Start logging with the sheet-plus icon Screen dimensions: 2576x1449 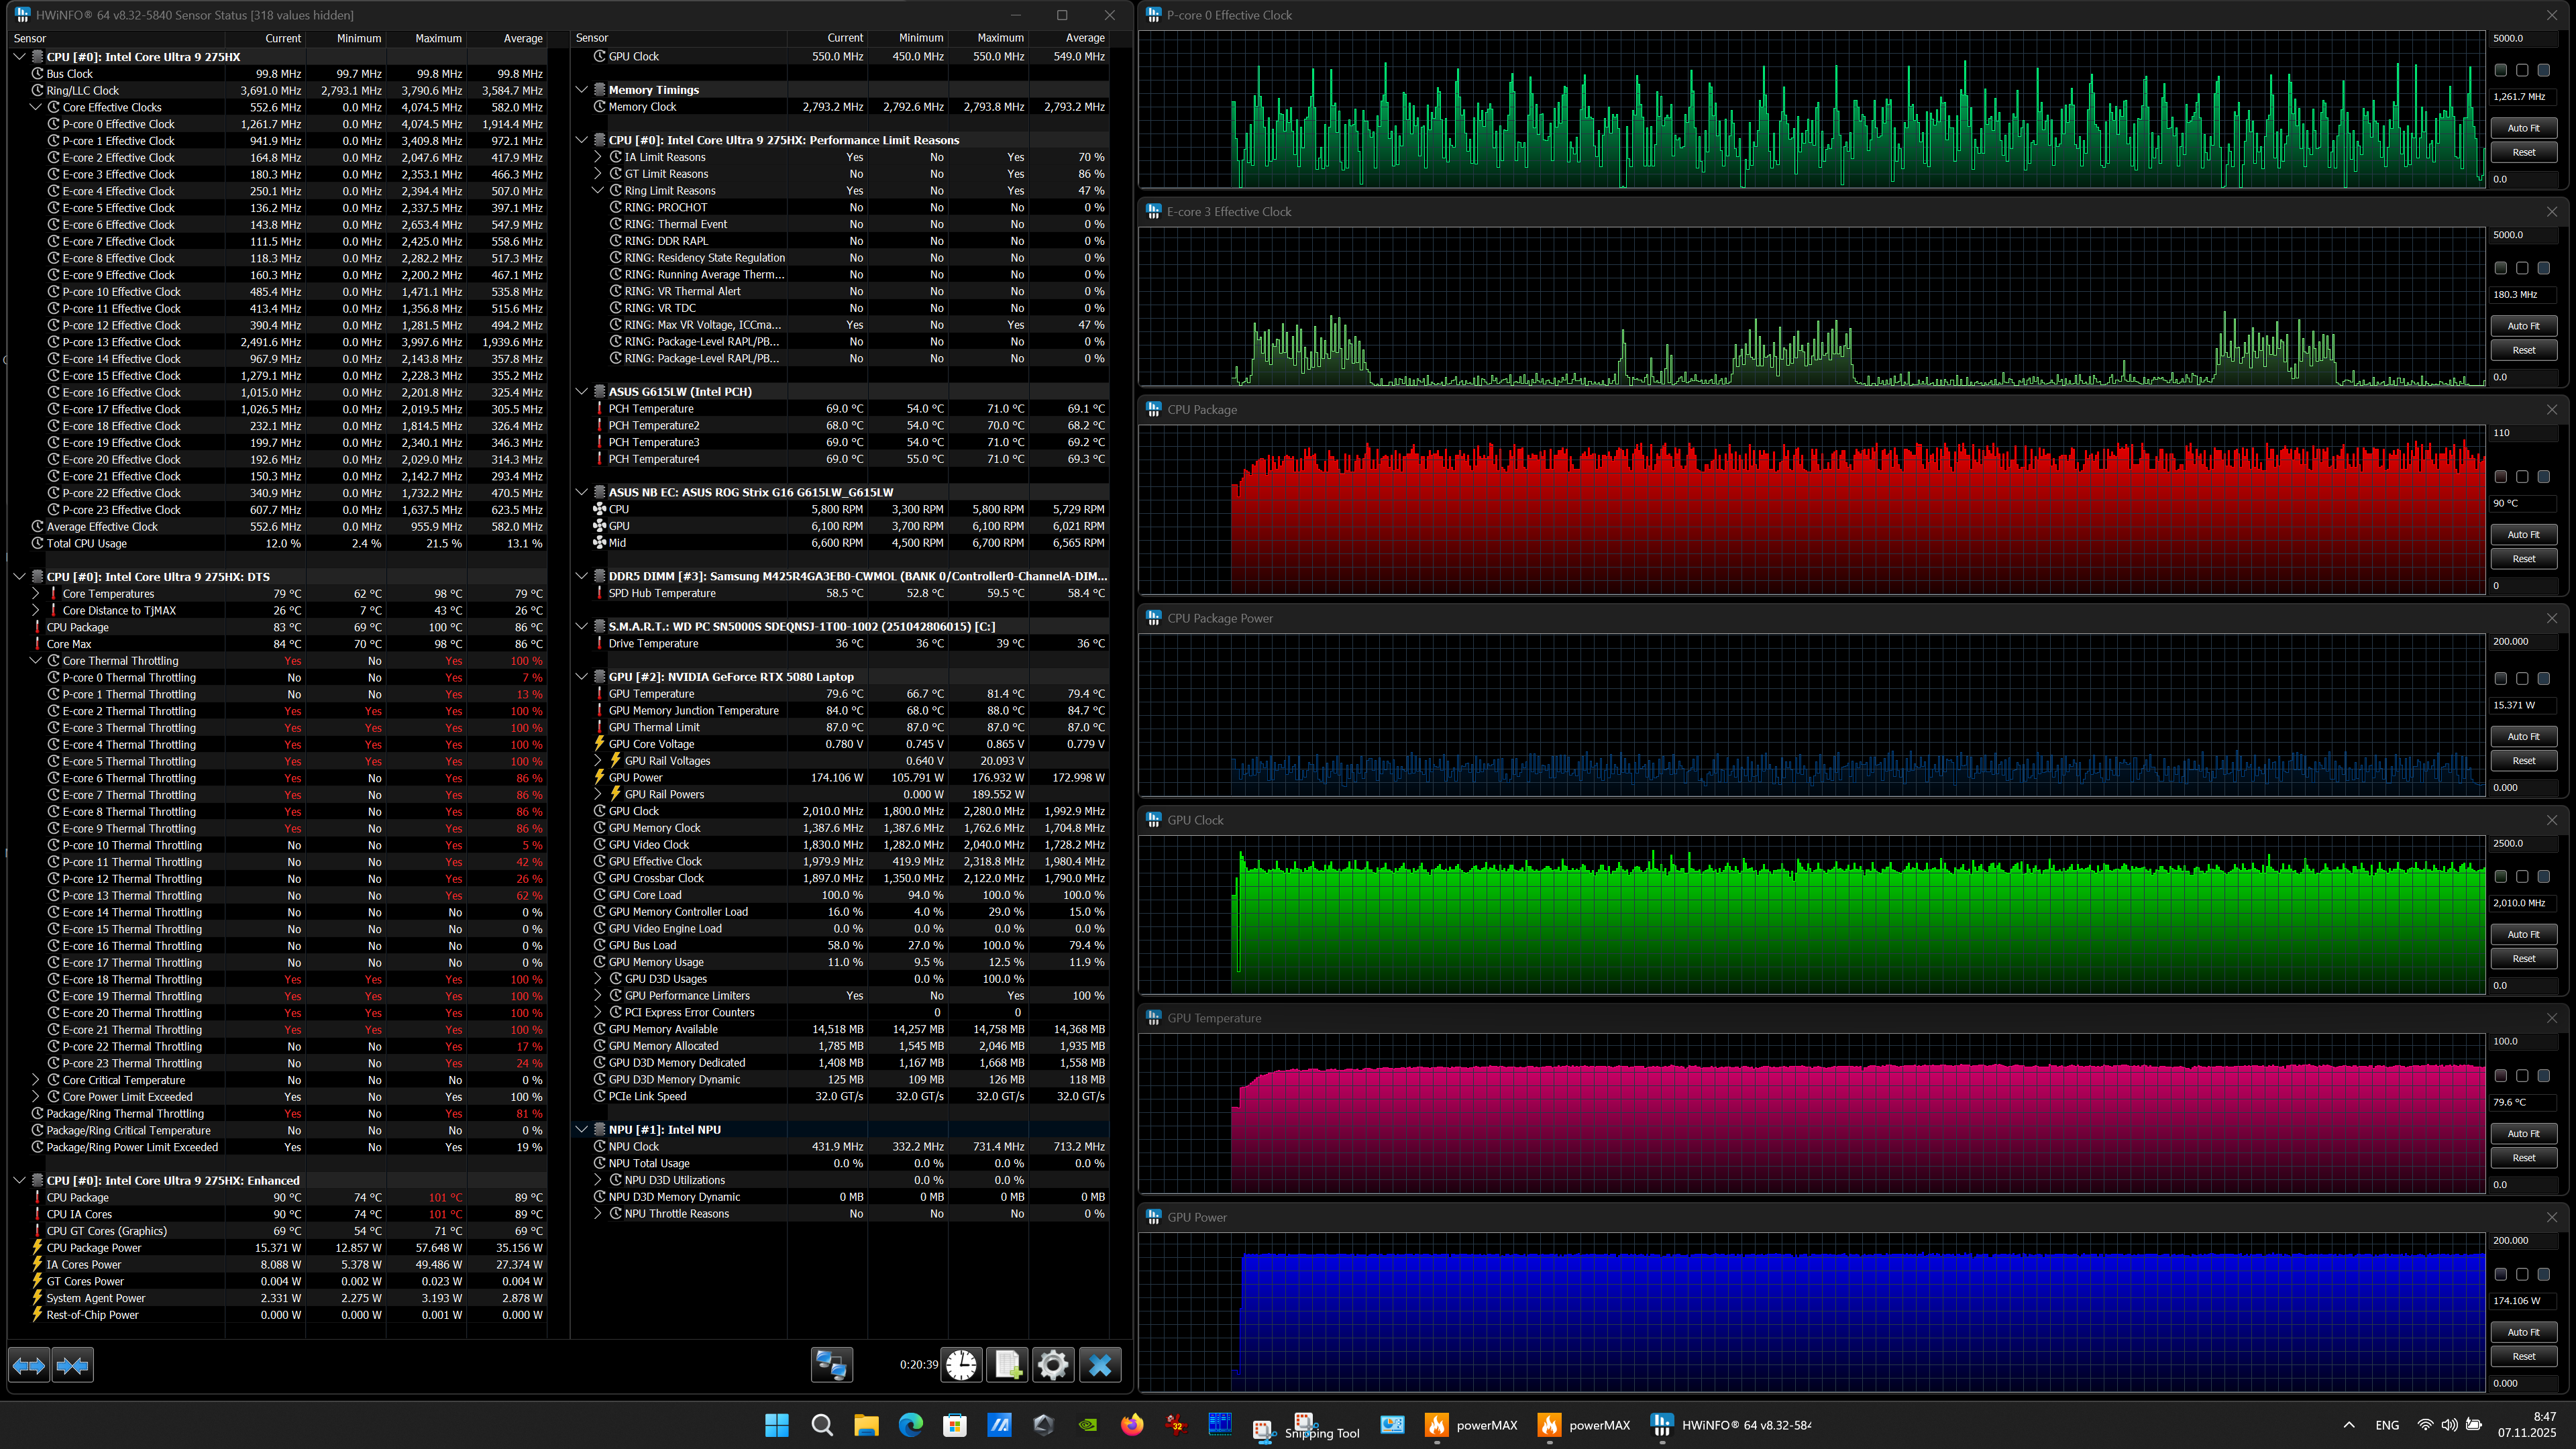(x=1007, y=1365)
